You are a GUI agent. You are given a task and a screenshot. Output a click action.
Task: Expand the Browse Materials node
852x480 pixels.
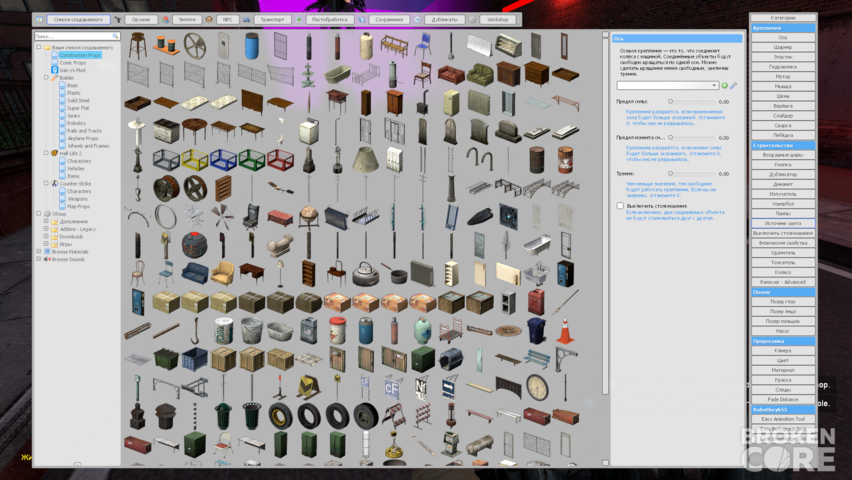coord(39,252)
